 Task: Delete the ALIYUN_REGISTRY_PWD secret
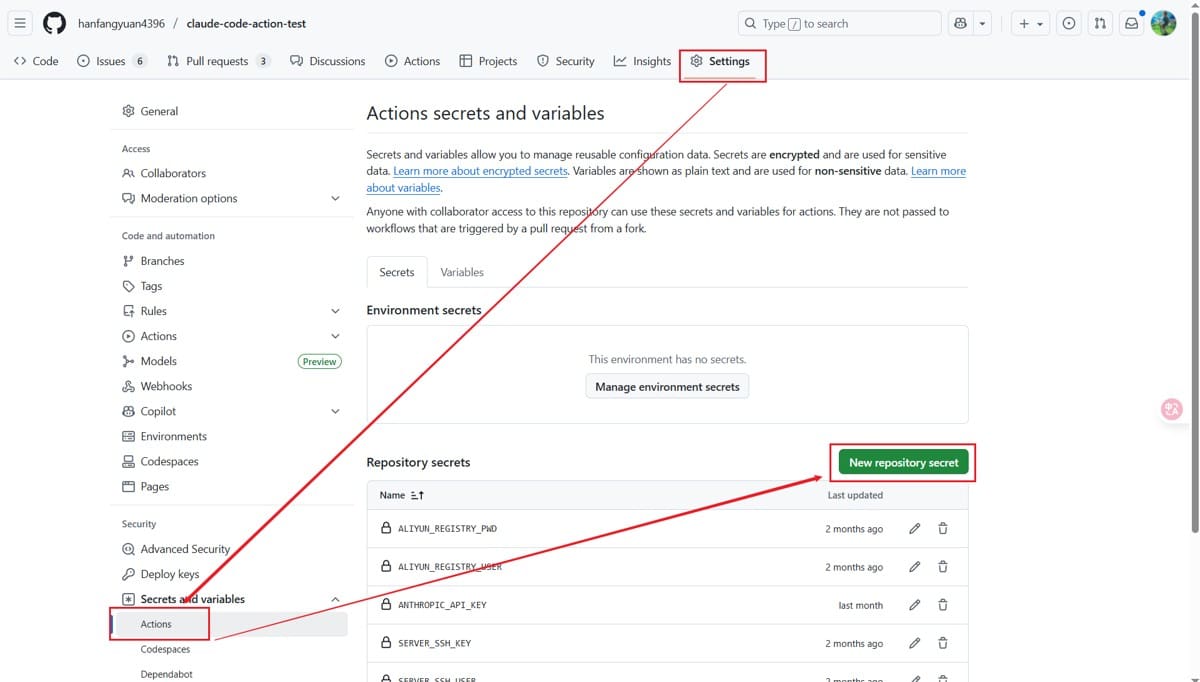pos(943,529)
